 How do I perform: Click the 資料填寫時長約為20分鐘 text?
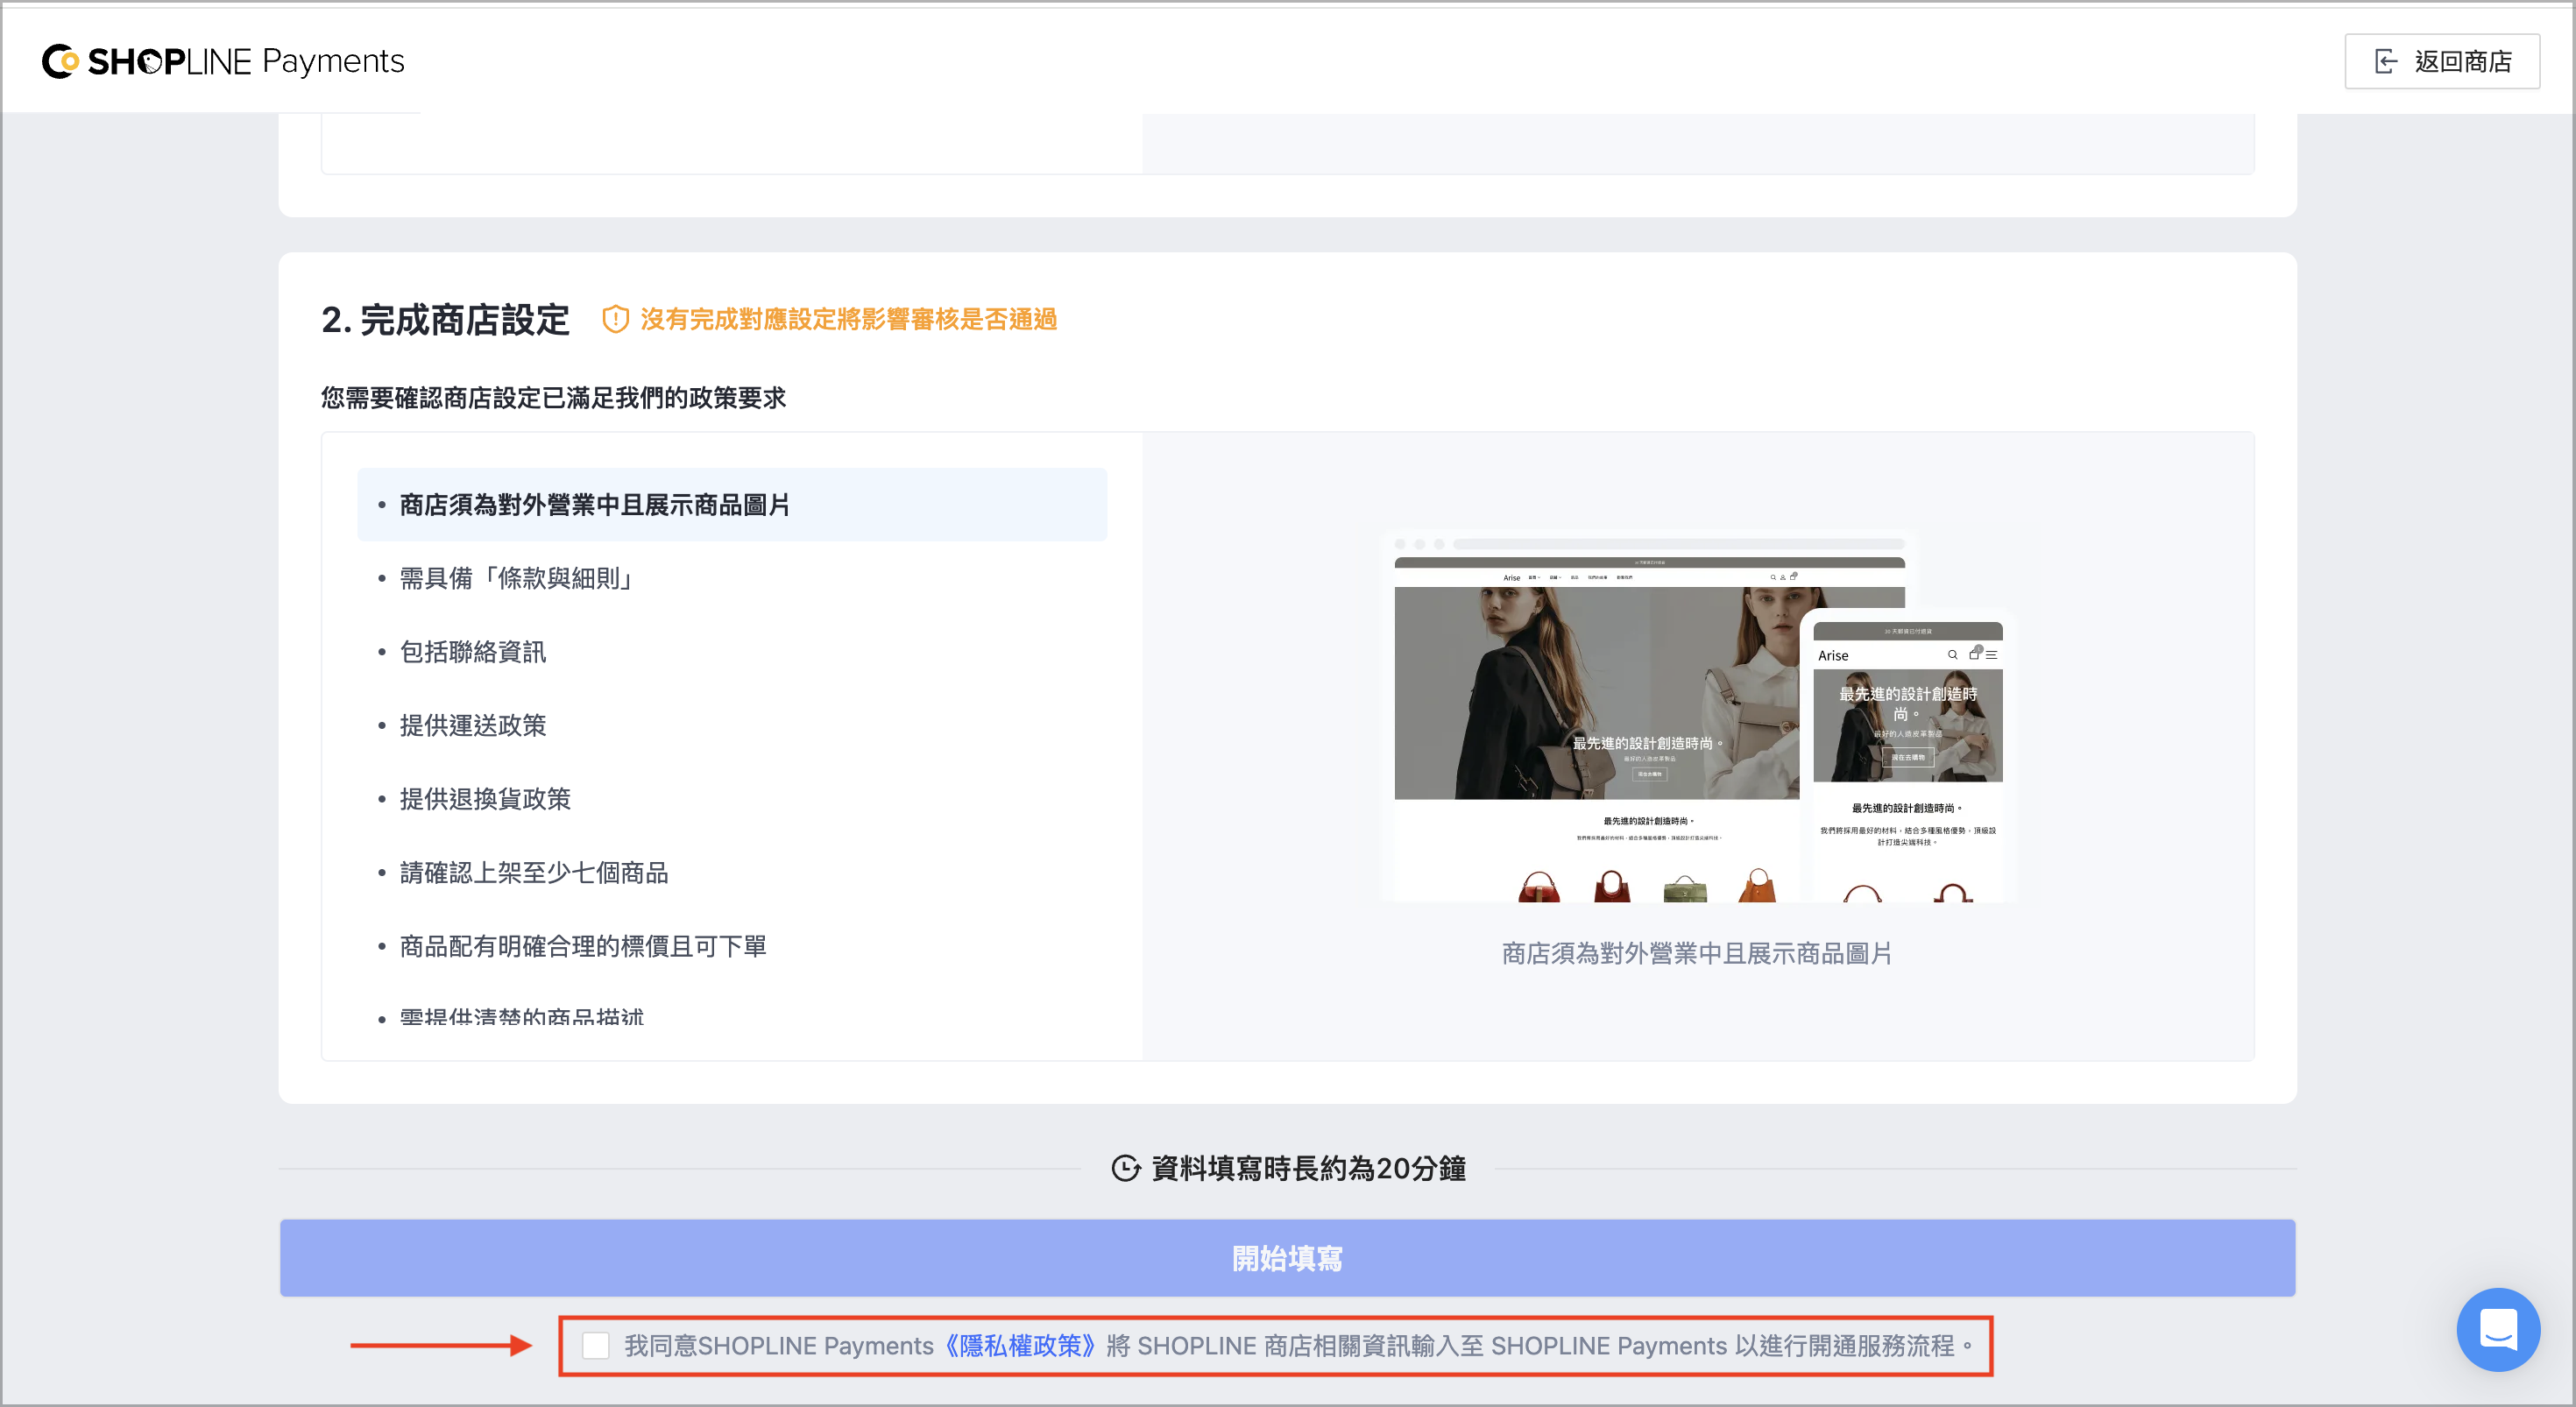(1309, 1168)
